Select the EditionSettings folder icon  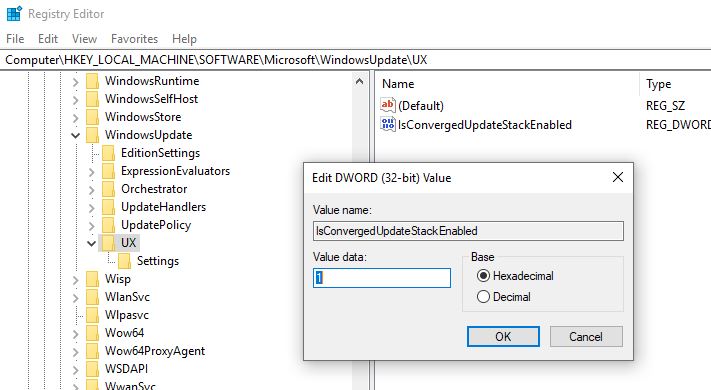[109, 153]
